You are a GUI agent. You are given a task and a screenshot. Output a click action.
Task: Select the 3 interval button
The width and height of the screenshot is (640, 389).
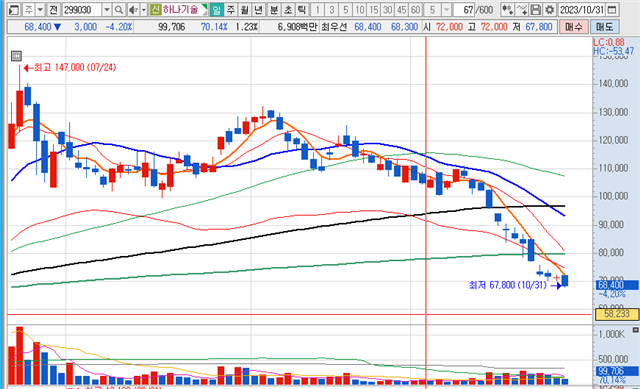[x=332, y=9]
